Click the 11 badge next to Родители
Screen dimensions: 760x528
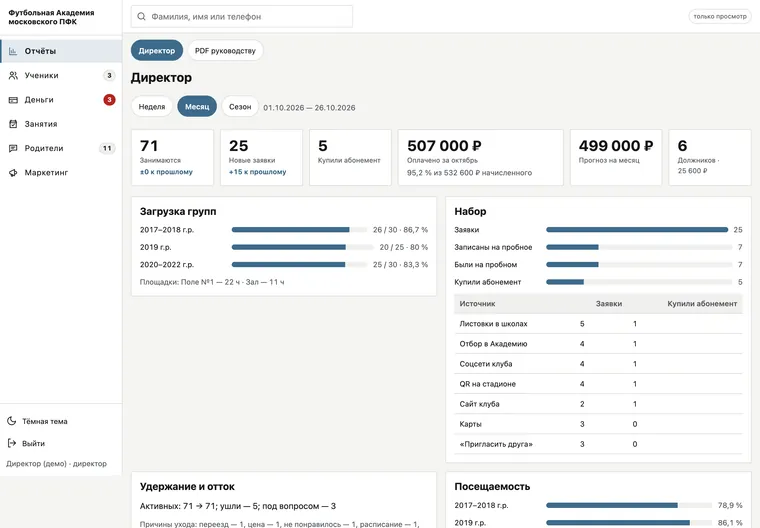(x=107, y=148)
